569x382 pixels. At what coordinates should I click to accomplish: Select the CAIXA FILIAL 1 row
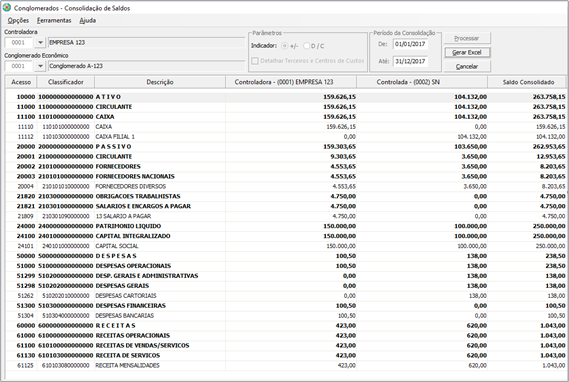click(286, 137)
